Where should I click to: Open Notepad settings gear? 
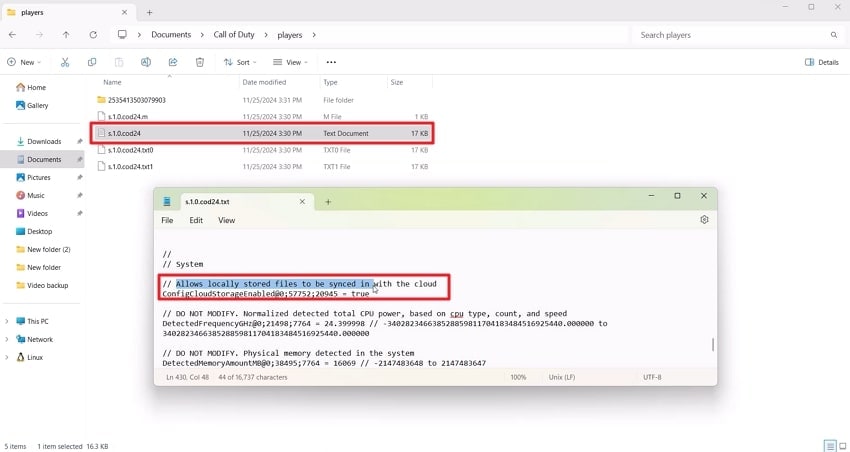704,219
